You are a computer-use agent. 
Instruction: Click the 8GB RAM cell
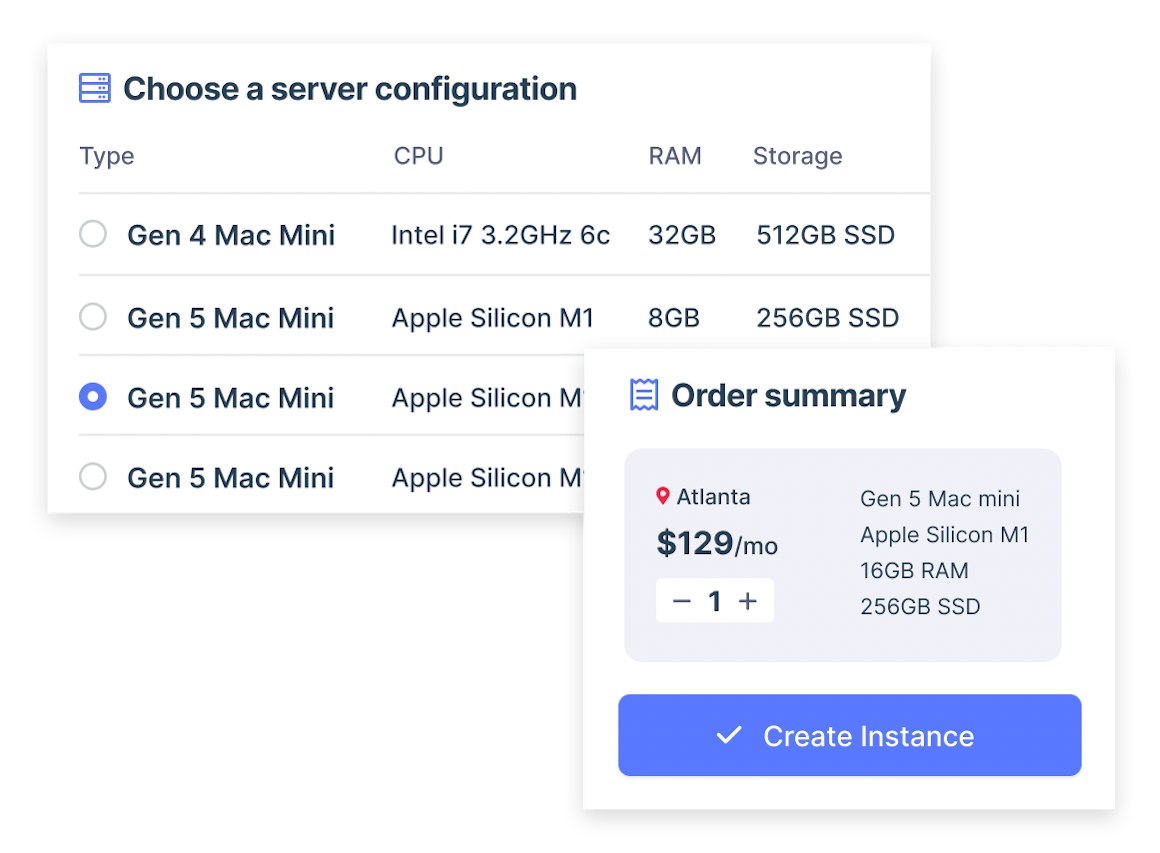click(x=674, y=318)
